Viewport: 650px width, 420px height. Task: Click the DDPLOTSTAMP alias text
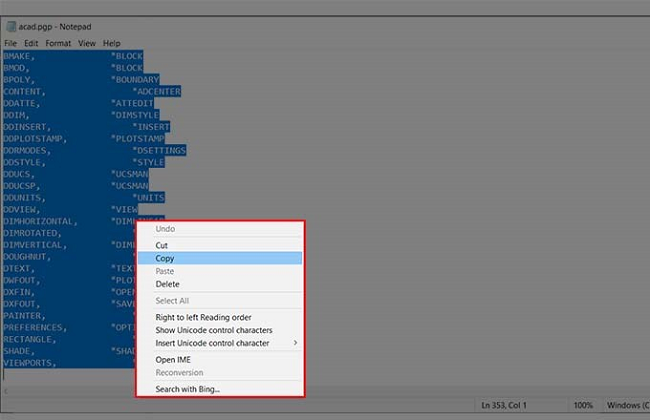[35, 138]
